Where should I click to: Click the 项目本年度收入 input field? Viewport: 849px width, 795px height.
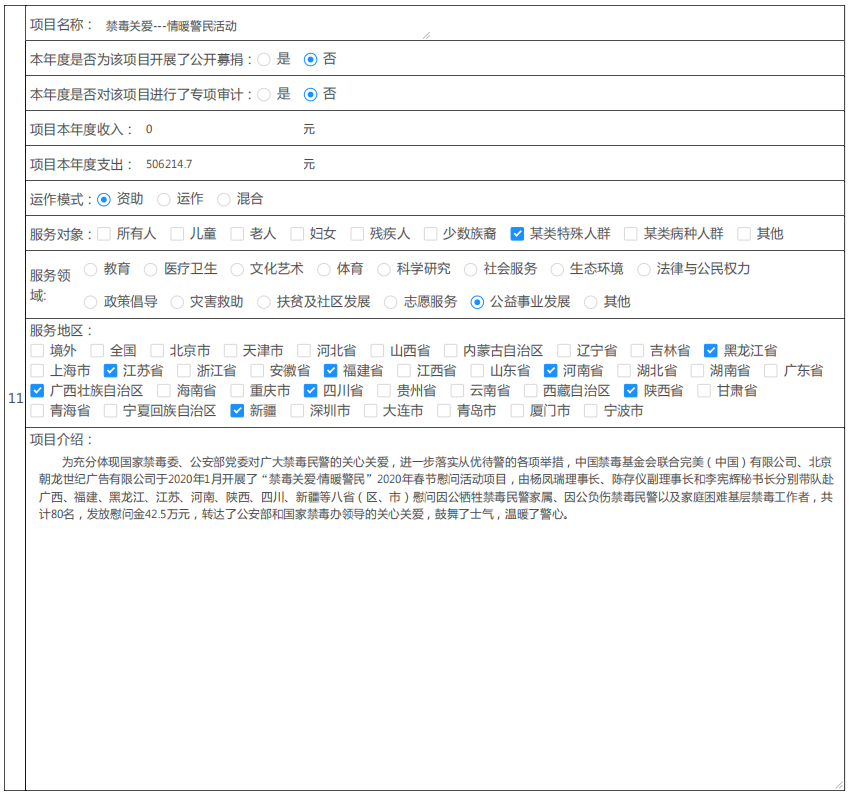click(220, 130)
